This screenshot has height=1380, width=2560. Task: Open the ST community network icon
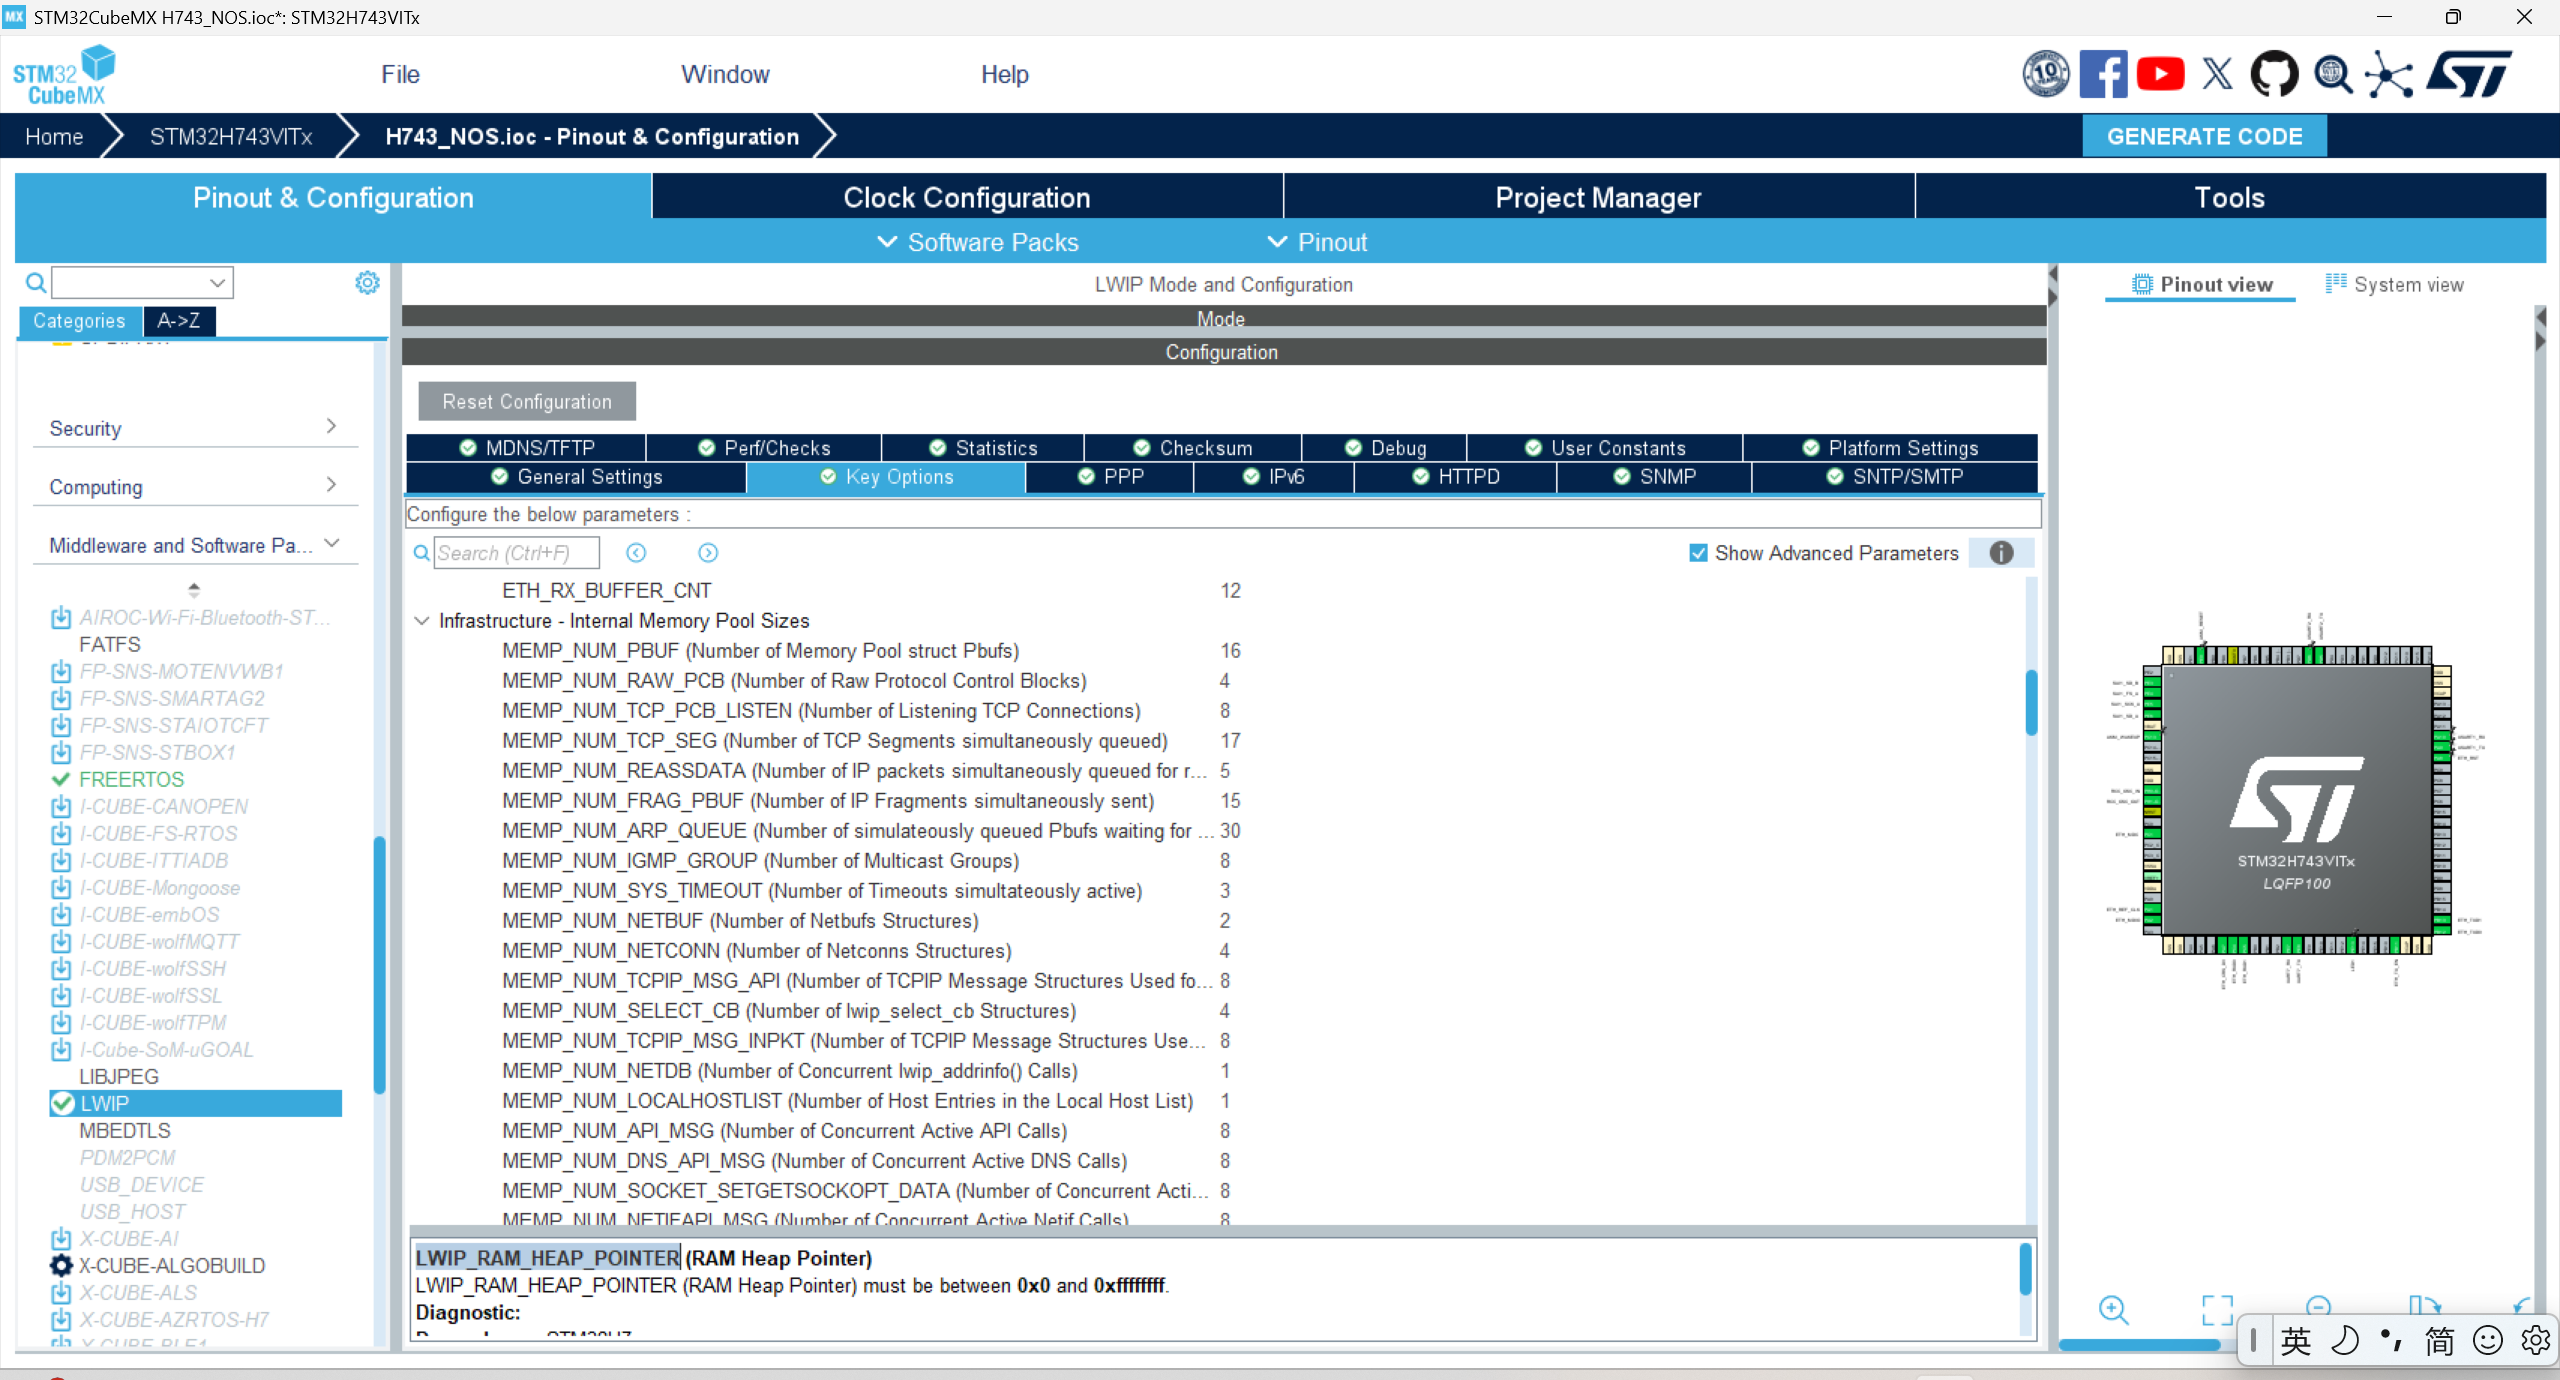(2389, 74)
